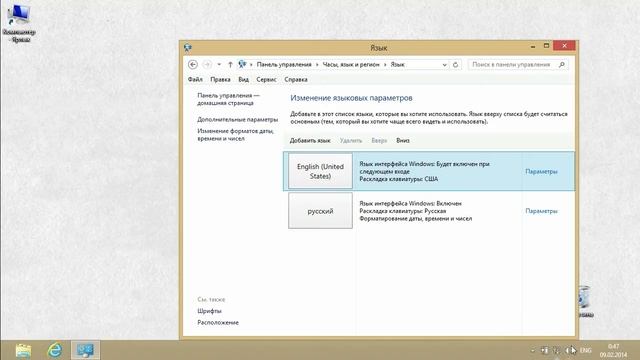
Task: Open the Расположение link
Action: pyautogui.click(x=218, y=322)
